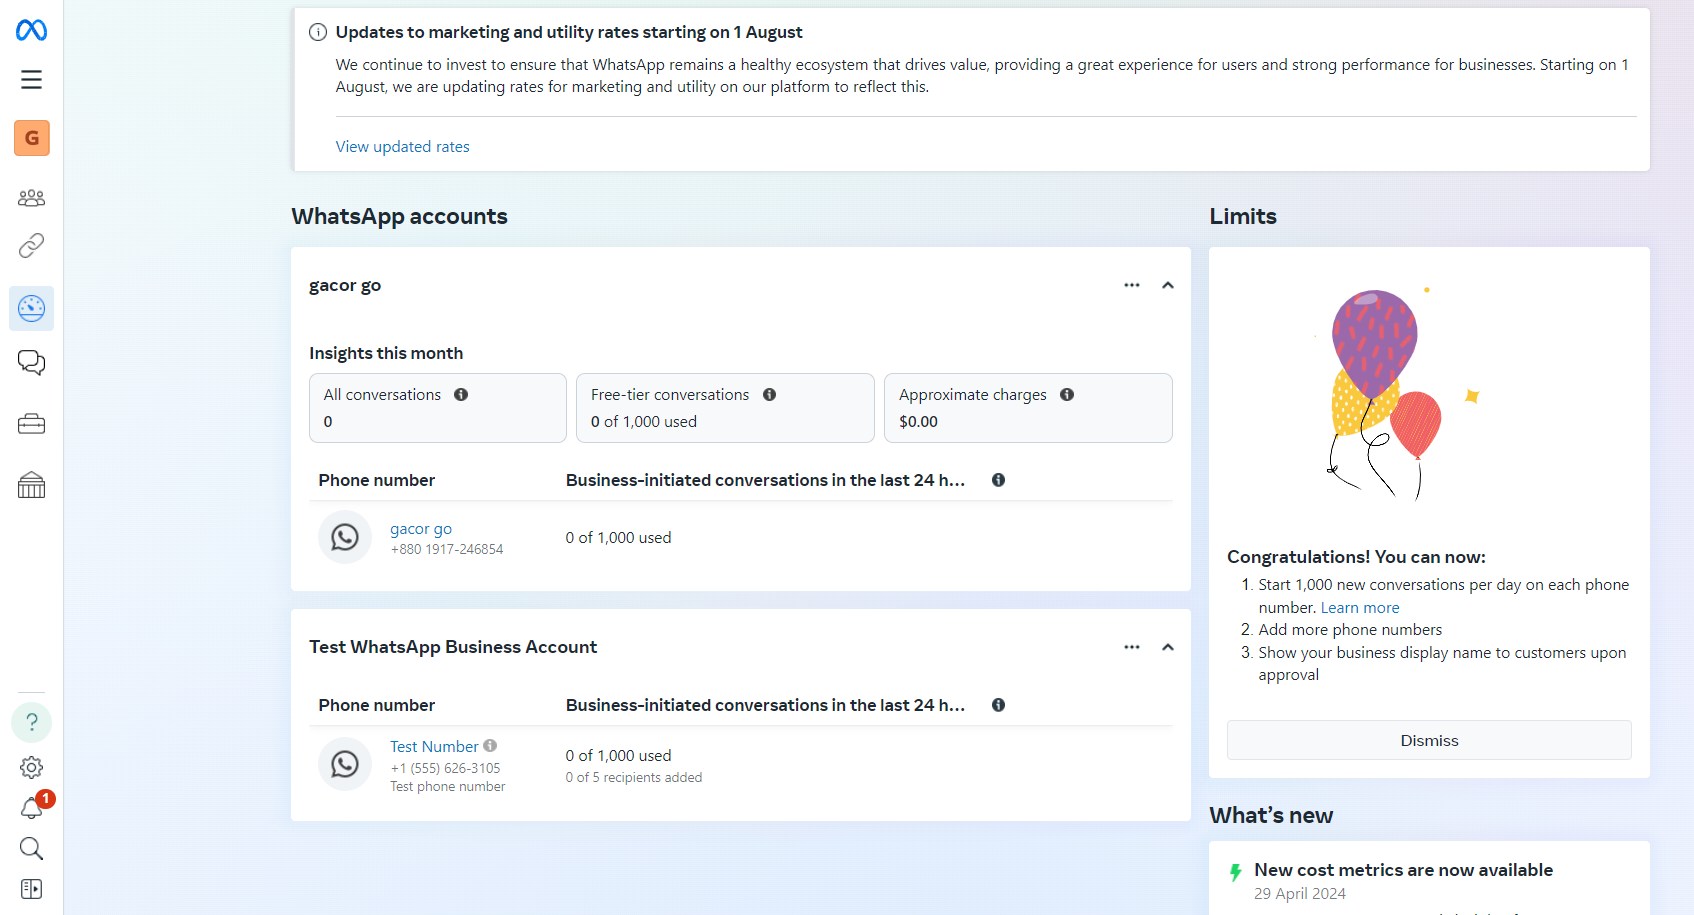
Task: Open the link chain icon in sidebar
Action: [x=31, y=245]
